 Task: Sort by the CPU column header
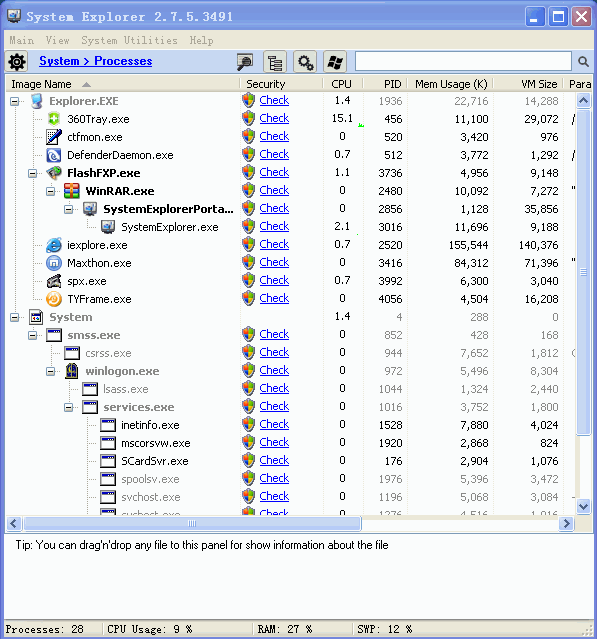click(342, 84)
